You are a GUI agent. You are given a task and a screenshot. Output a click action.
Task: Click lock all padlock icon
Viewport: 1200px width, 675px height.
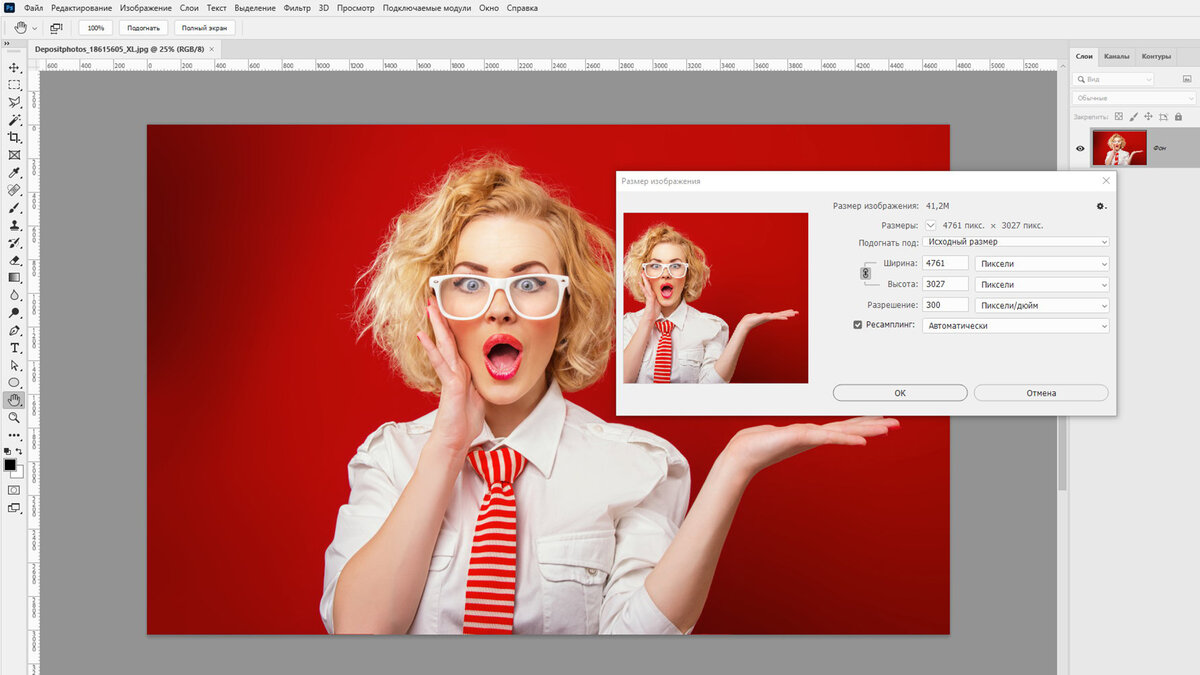point(1178,117)
